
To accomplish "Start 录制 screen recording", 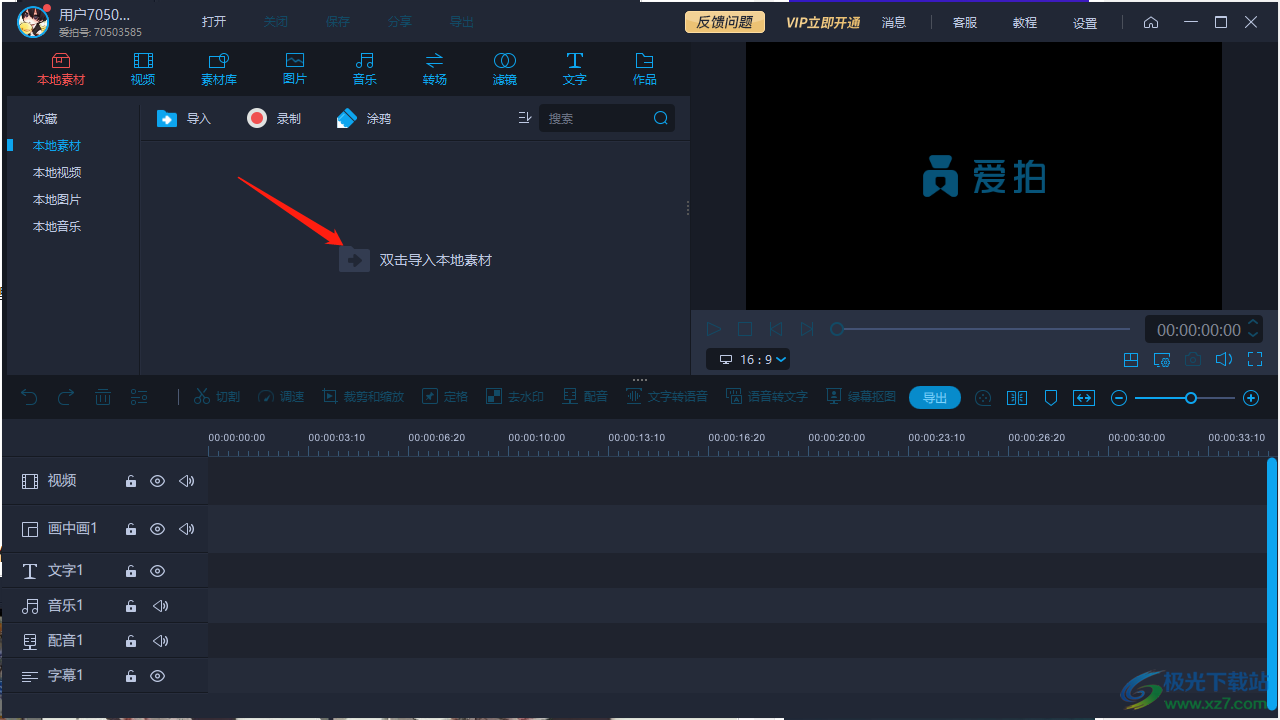I will point(274,118).
